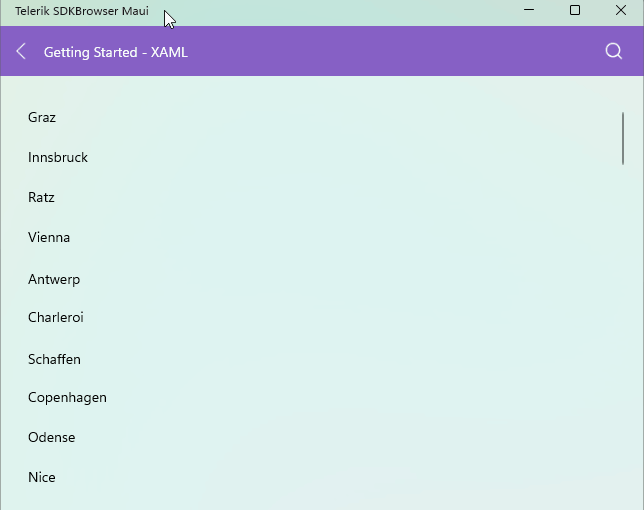Screen dimensions: 644x510
Task: Choose the Innsbruck list item
Action: pos(58,157)
